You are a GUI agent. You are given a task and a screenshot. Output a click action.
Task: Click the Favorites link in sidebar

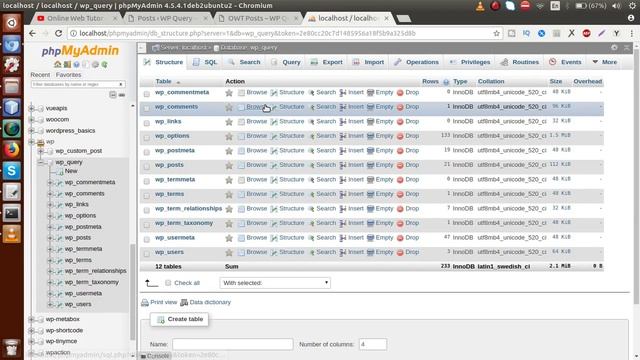click(x=68, y=75)
